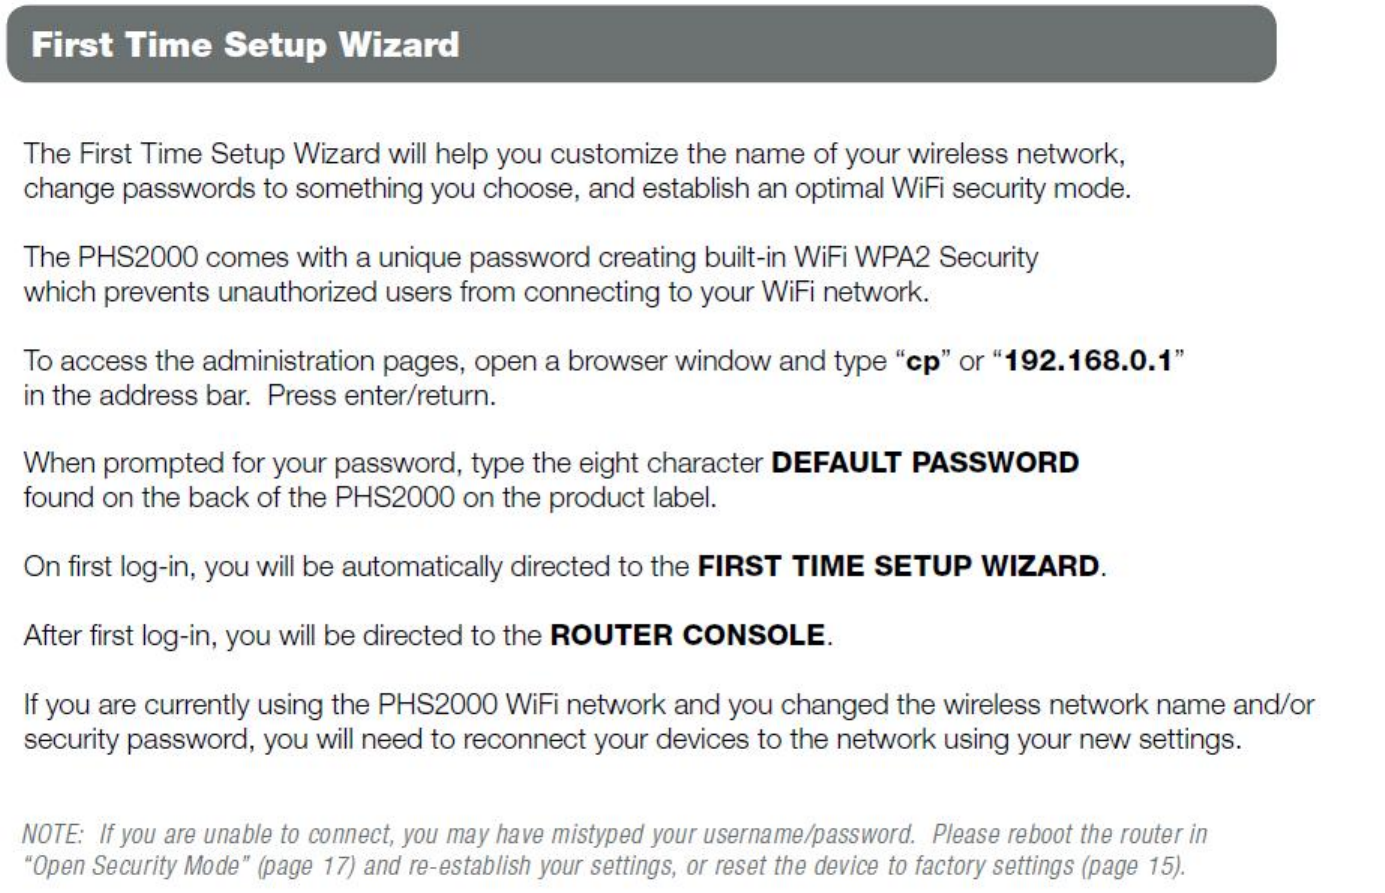
Task: Click the paragraph starting "If you are currently"
Action: (x=668, y=723)
